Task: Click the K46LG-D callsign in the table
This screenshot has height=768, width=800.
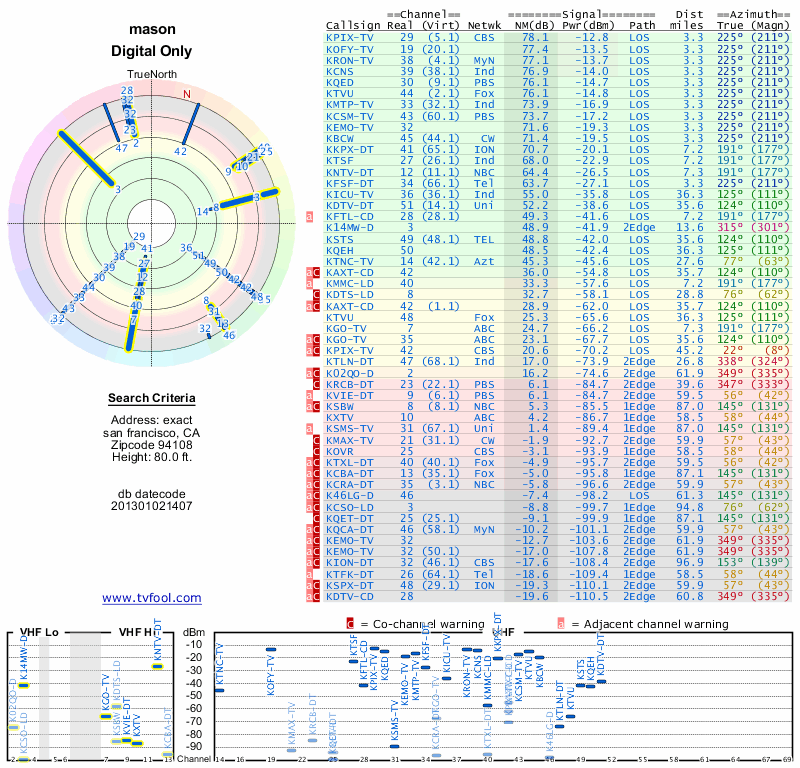Action: tap(349, 495)
